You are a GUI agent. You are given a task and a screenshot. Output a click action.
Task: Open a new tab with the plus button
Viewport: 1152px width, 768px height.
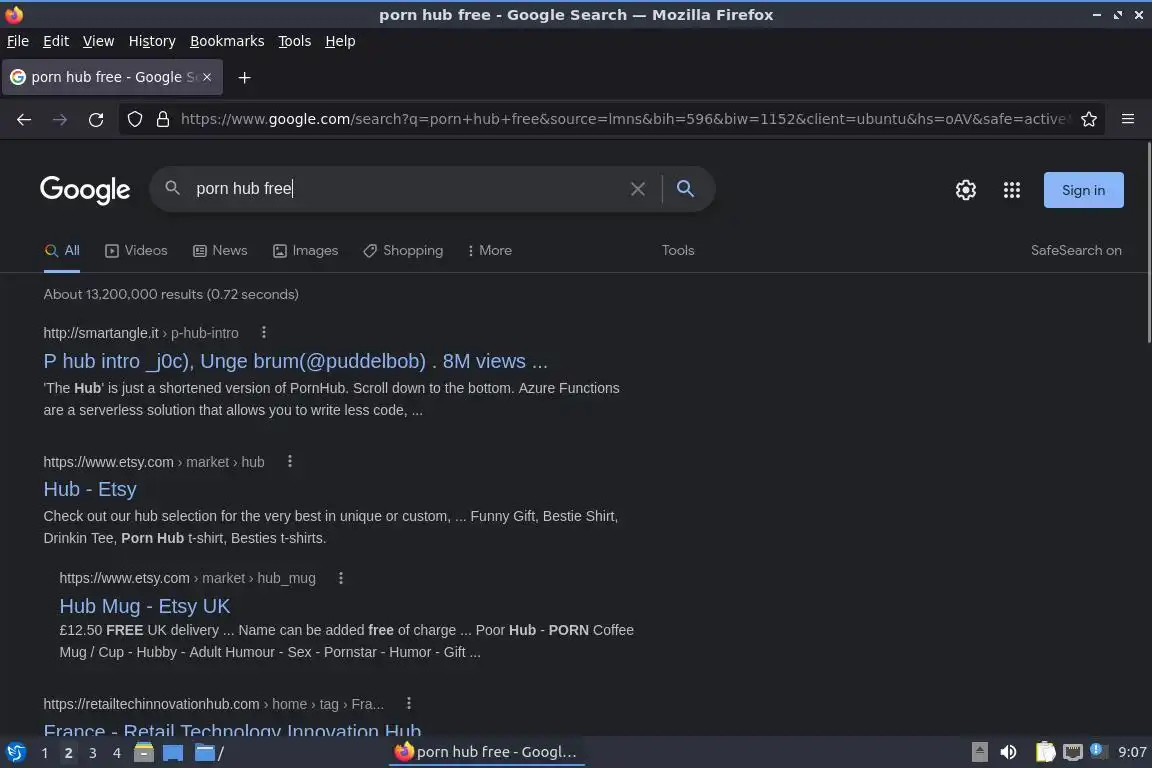[245, 77]
